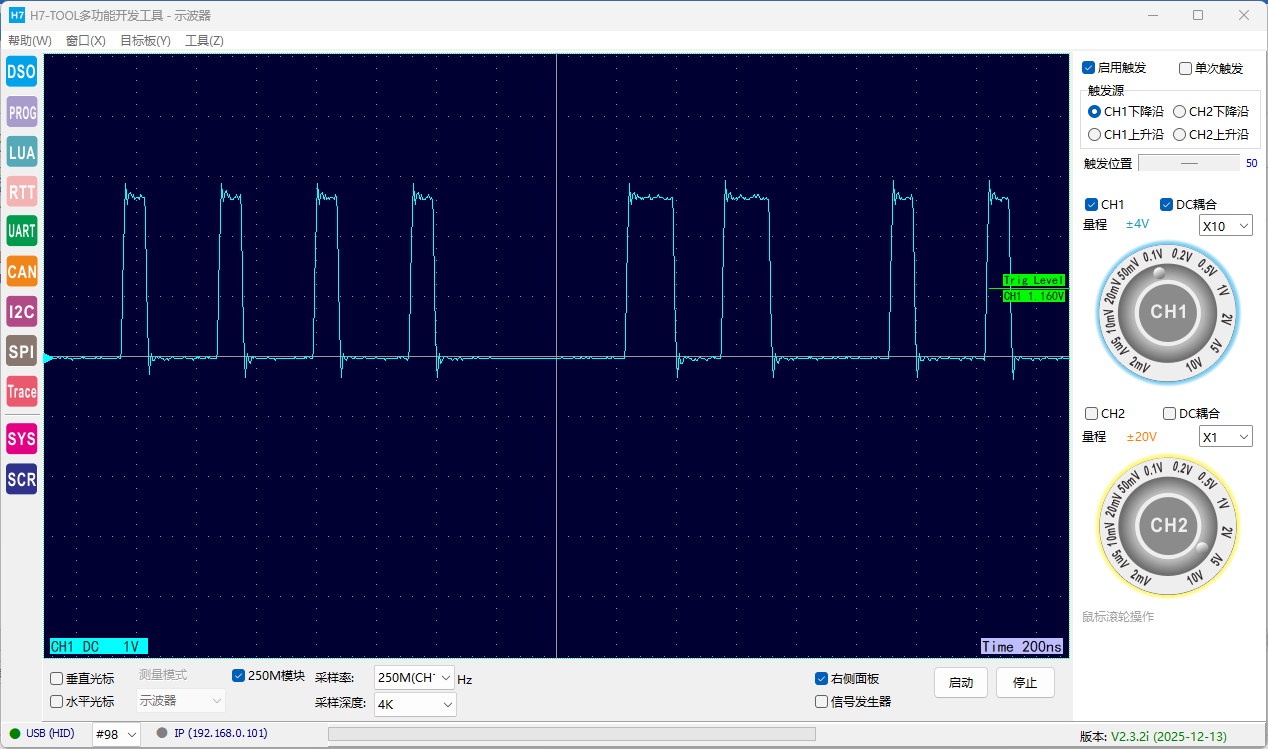Screen dimensions: 1268x749
Task: Open the 目标板(Y) menu
Action: (145, 41)
